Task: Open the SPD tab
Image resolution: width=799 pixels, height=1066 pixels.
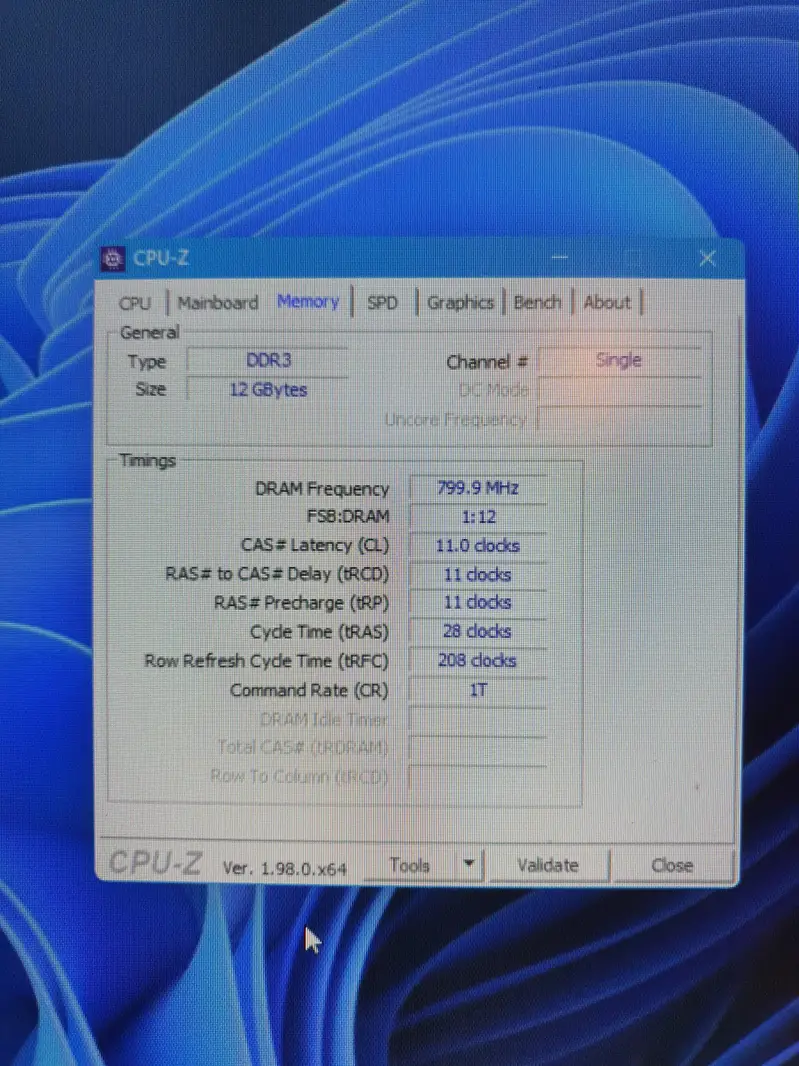Action: [x=382, y=302]
